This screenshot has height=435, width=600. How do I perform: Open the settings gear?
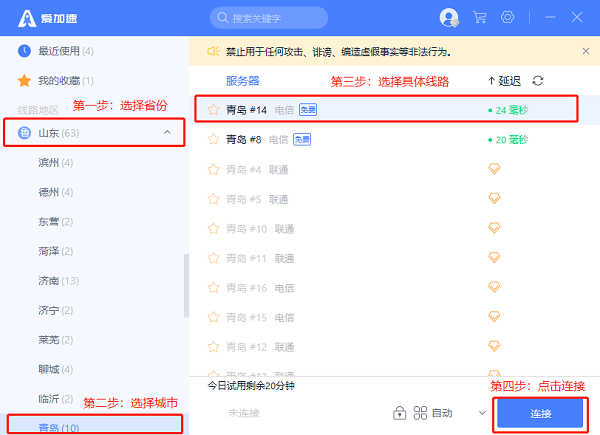pos(507,17)
